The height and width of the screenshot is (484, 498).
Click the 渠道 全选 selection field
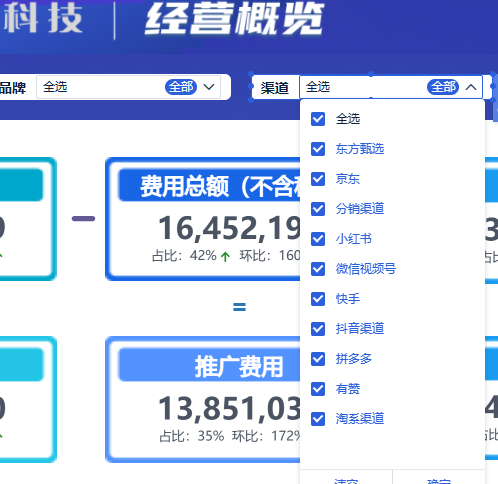391,87
